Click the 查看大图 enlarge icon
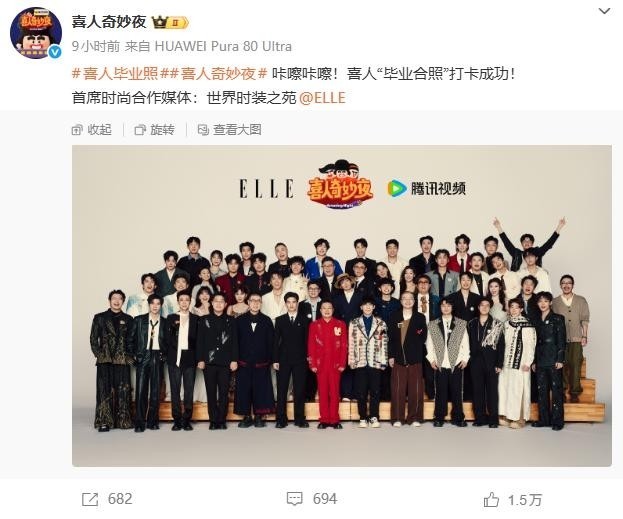 (203, 130)
